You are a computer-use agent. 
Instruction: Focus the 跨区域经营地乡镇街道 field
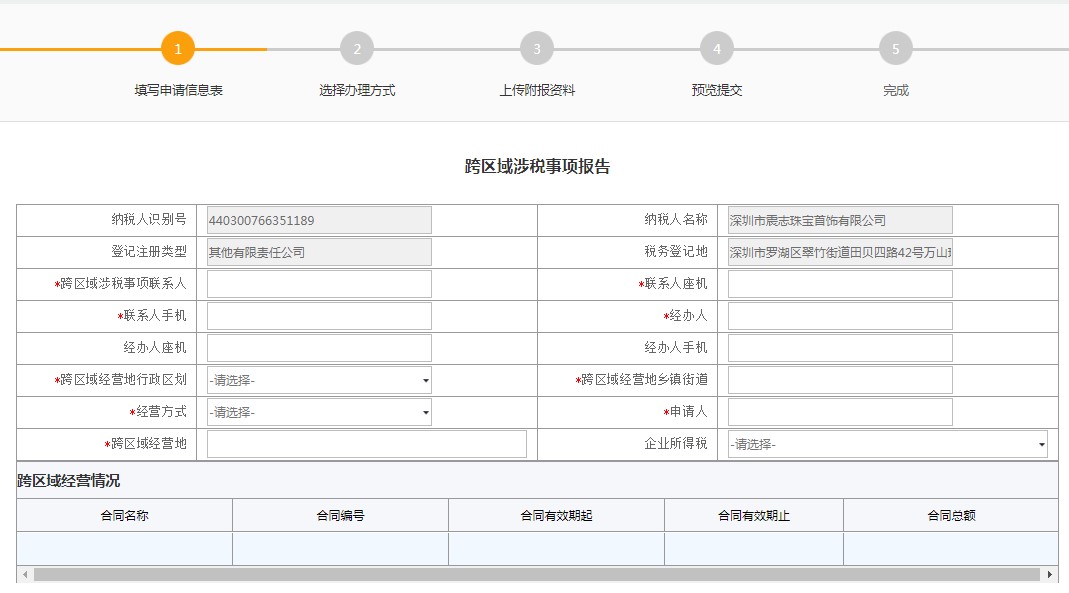840,380
